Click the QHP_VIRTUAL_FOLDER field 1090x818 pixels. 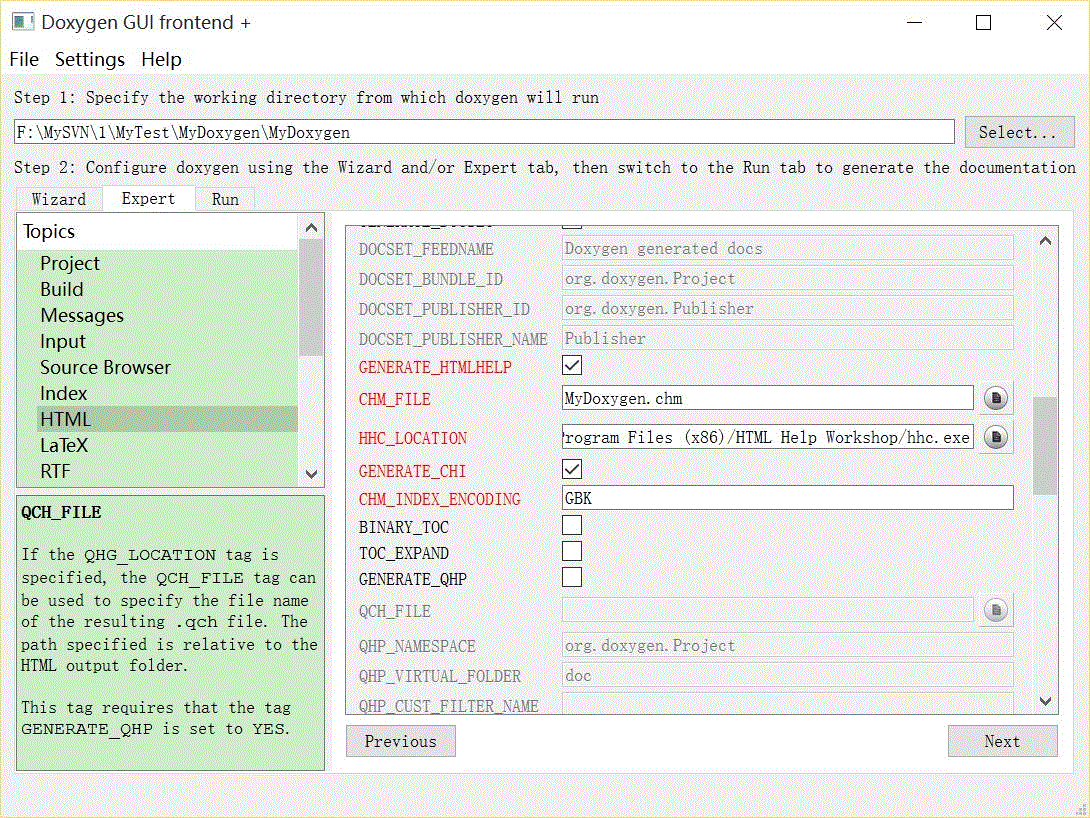[788, 675]
